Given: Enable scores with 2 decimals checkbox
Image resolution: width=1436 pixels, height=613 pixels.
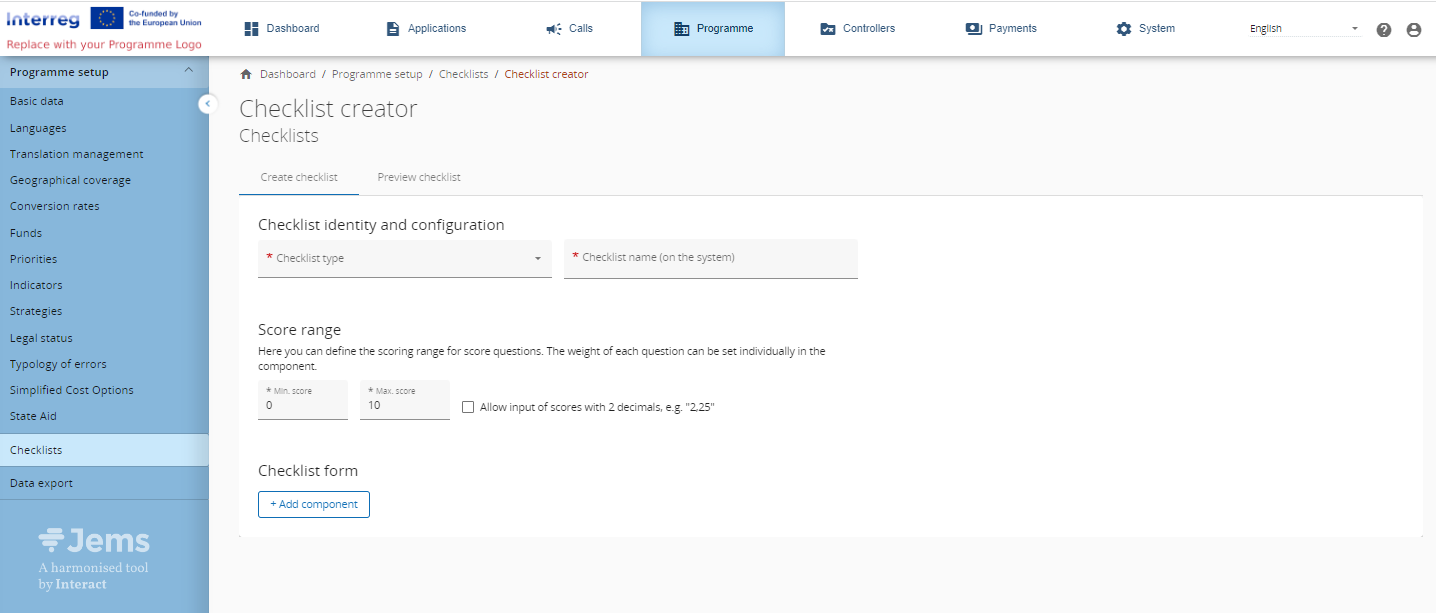Looking at the screenshot, I should 468,407.
